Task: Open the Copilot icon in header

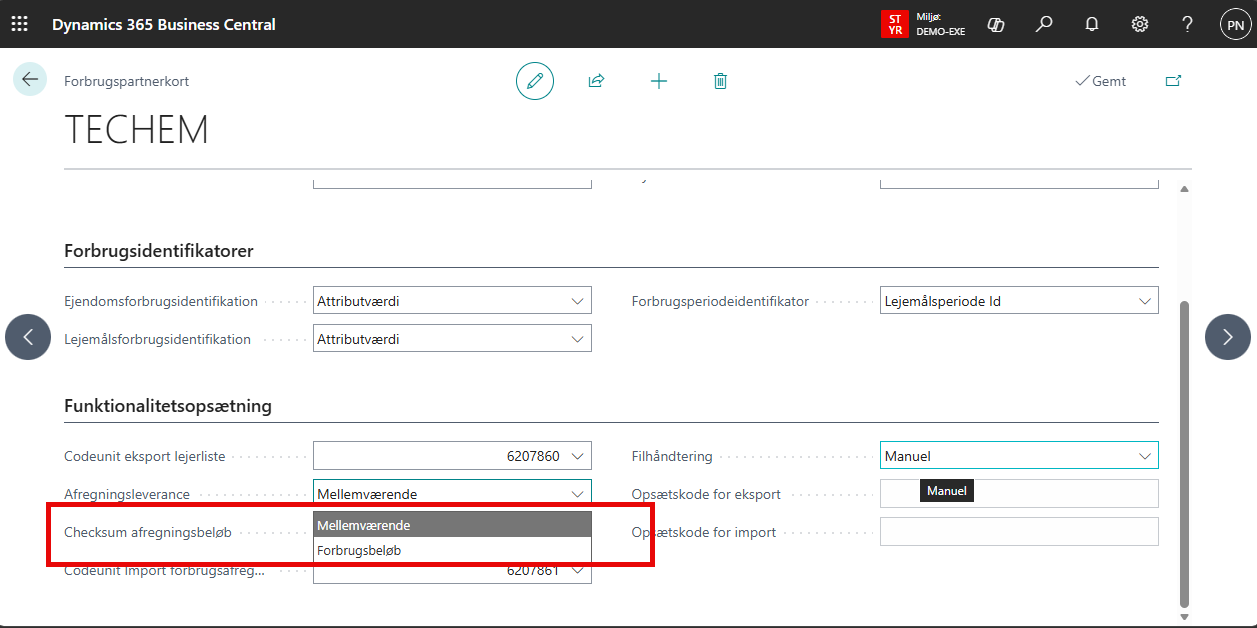Action: pos(995,24)
